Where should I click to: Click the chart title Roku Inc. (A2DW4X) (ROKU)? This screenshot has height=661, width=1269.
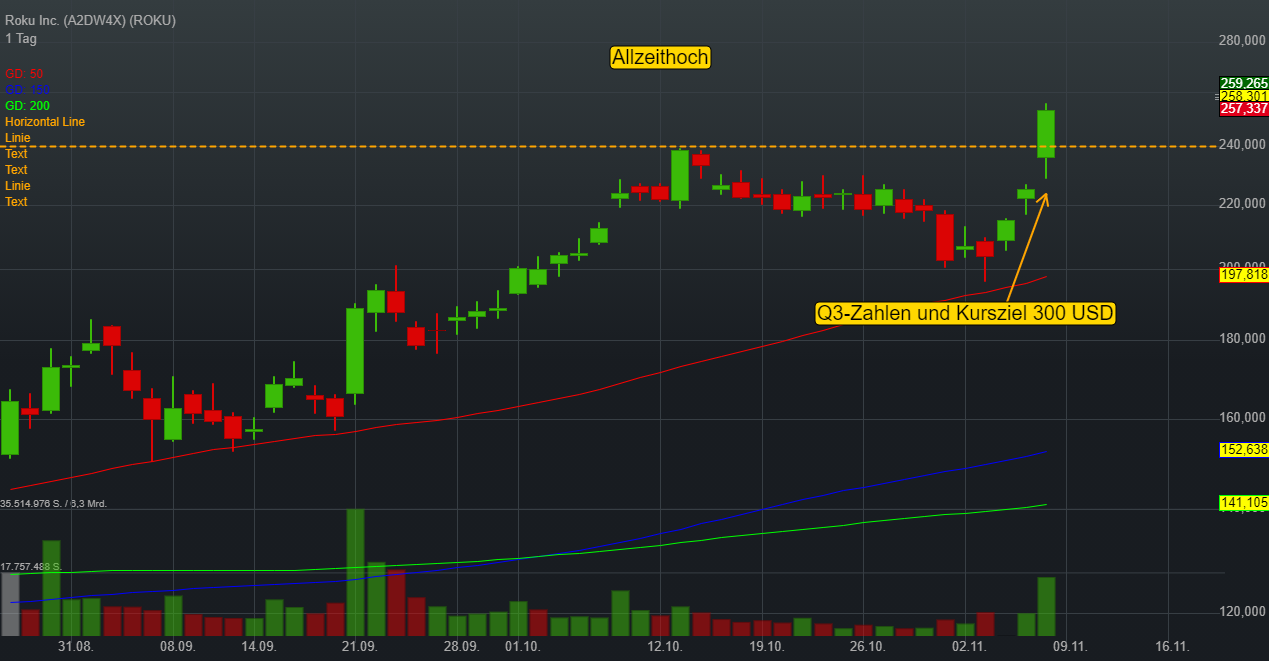tap(90, 21)
